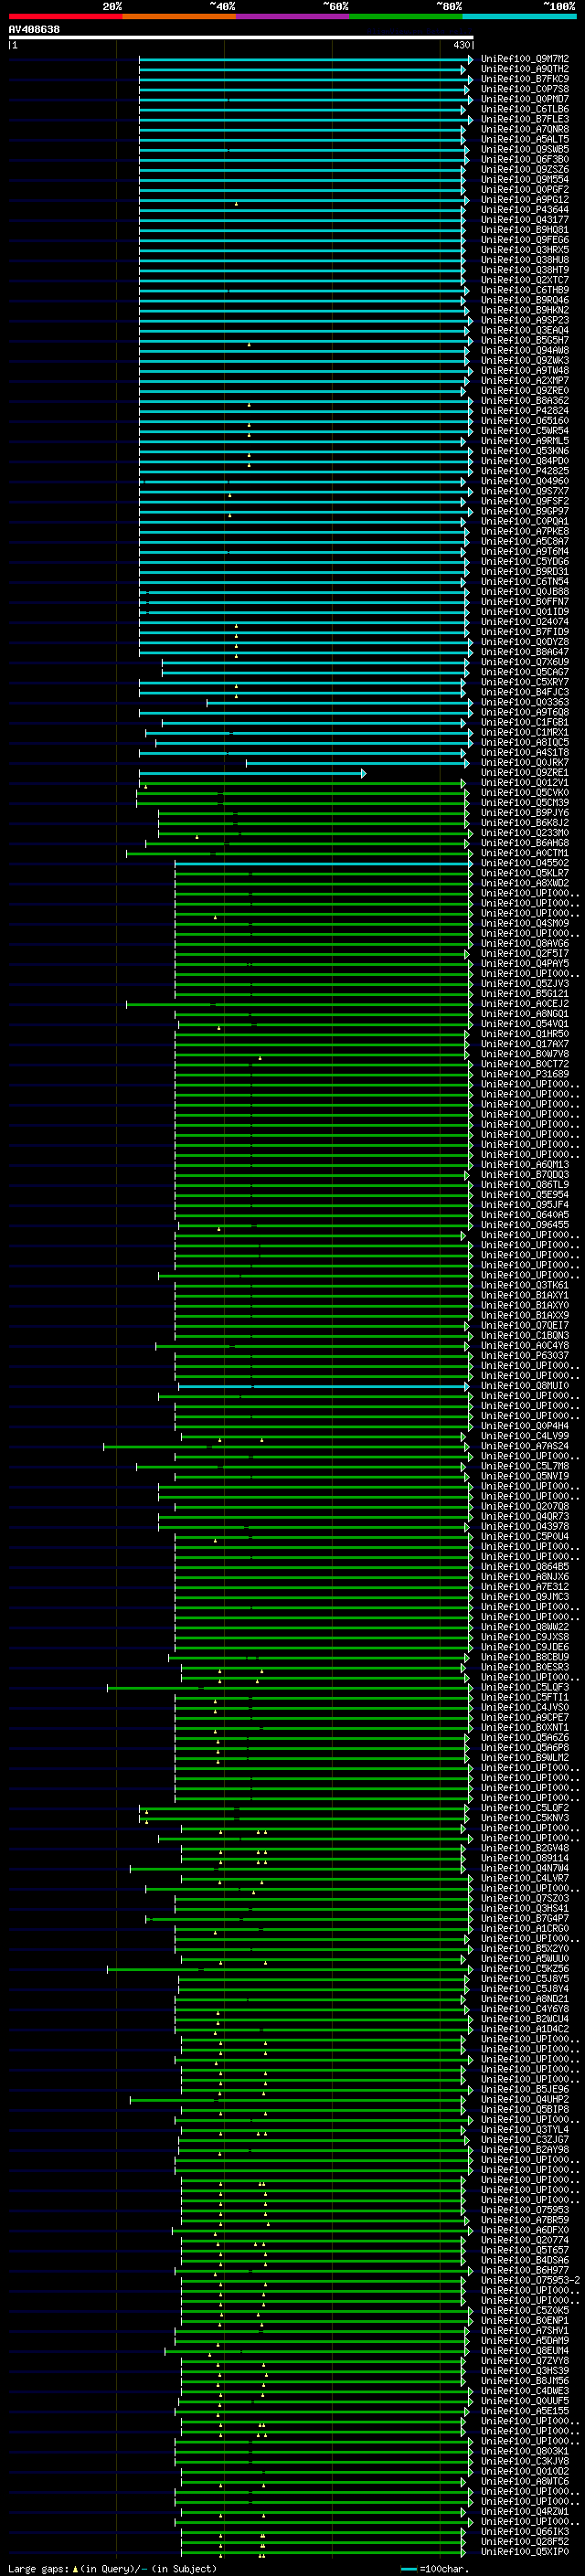This screenshot has width=585, height=2576.
Task: Open hit UniRef100_Q9M7M2
Action: click(x=525, y=59)
